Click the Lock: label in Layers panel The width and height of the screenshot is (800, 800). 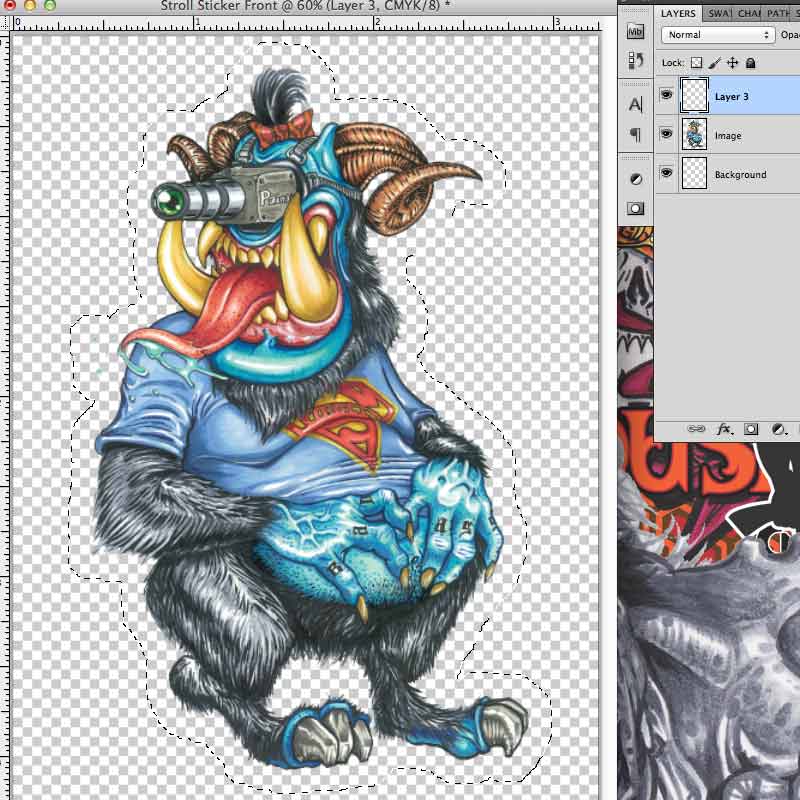pyautogui.click(x=672, y=63)
